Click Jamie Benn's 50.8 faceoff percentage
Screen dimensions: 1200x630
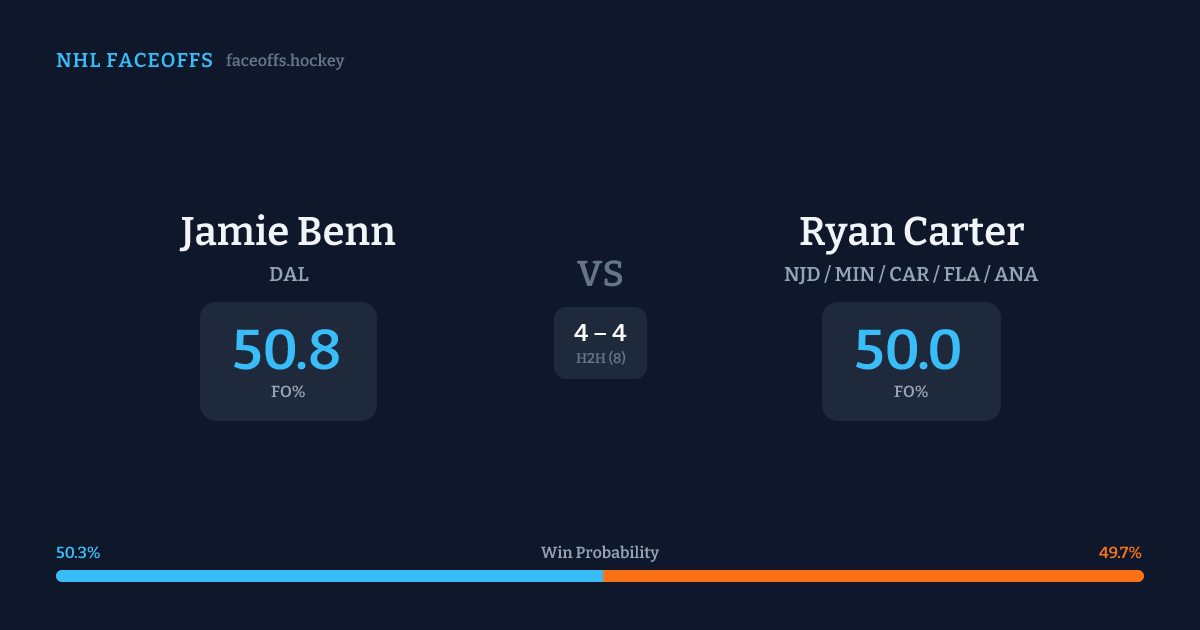(x=287, y=350)
